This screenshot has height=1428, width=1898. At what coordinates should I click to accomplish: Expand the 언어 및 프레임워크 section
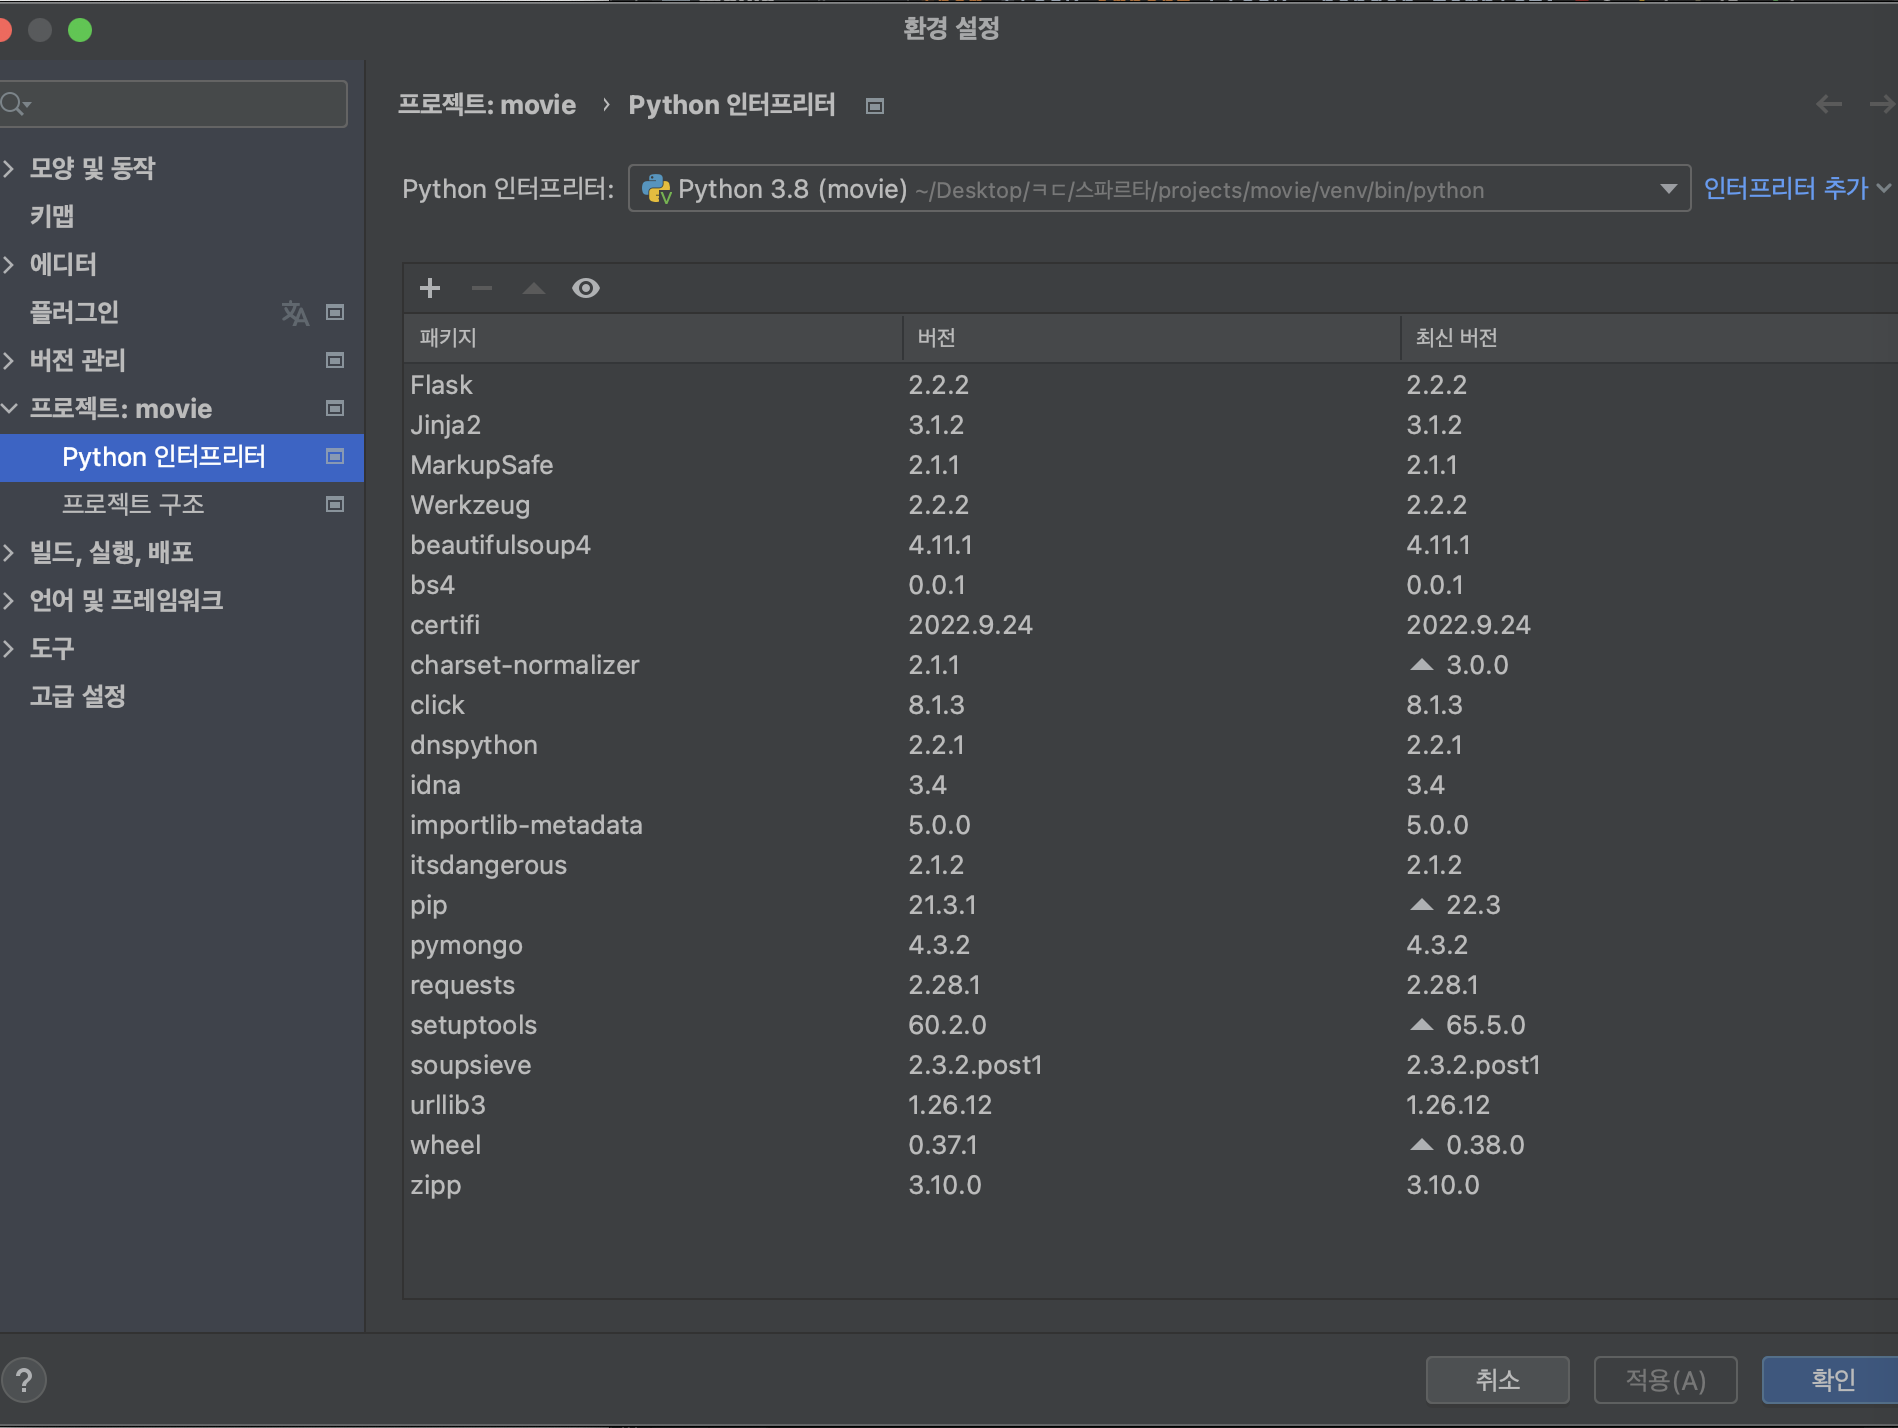click(x=9, y=600)
